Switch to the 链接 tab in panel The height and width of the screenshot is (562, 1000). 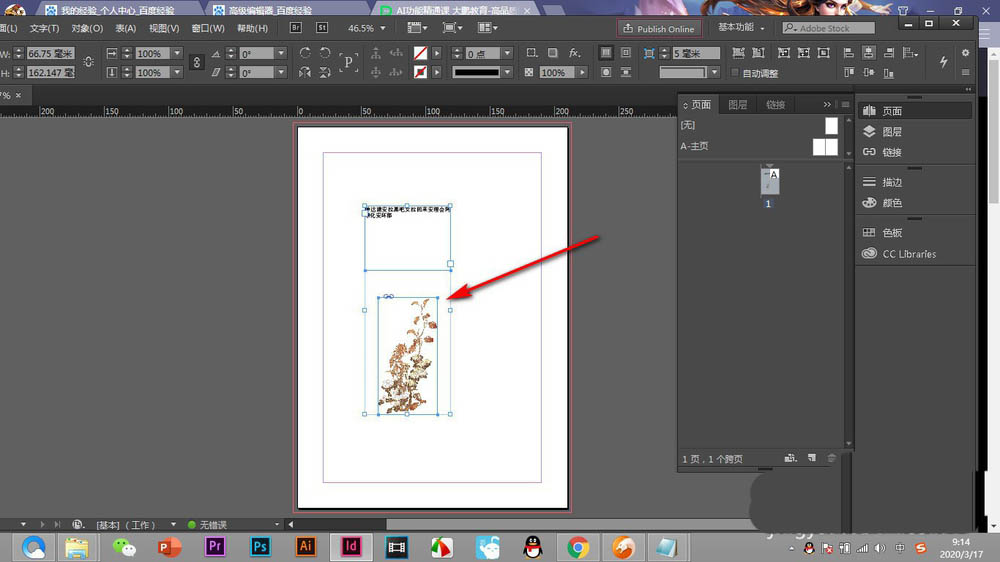pyautogui.click(x=776, y=105)
